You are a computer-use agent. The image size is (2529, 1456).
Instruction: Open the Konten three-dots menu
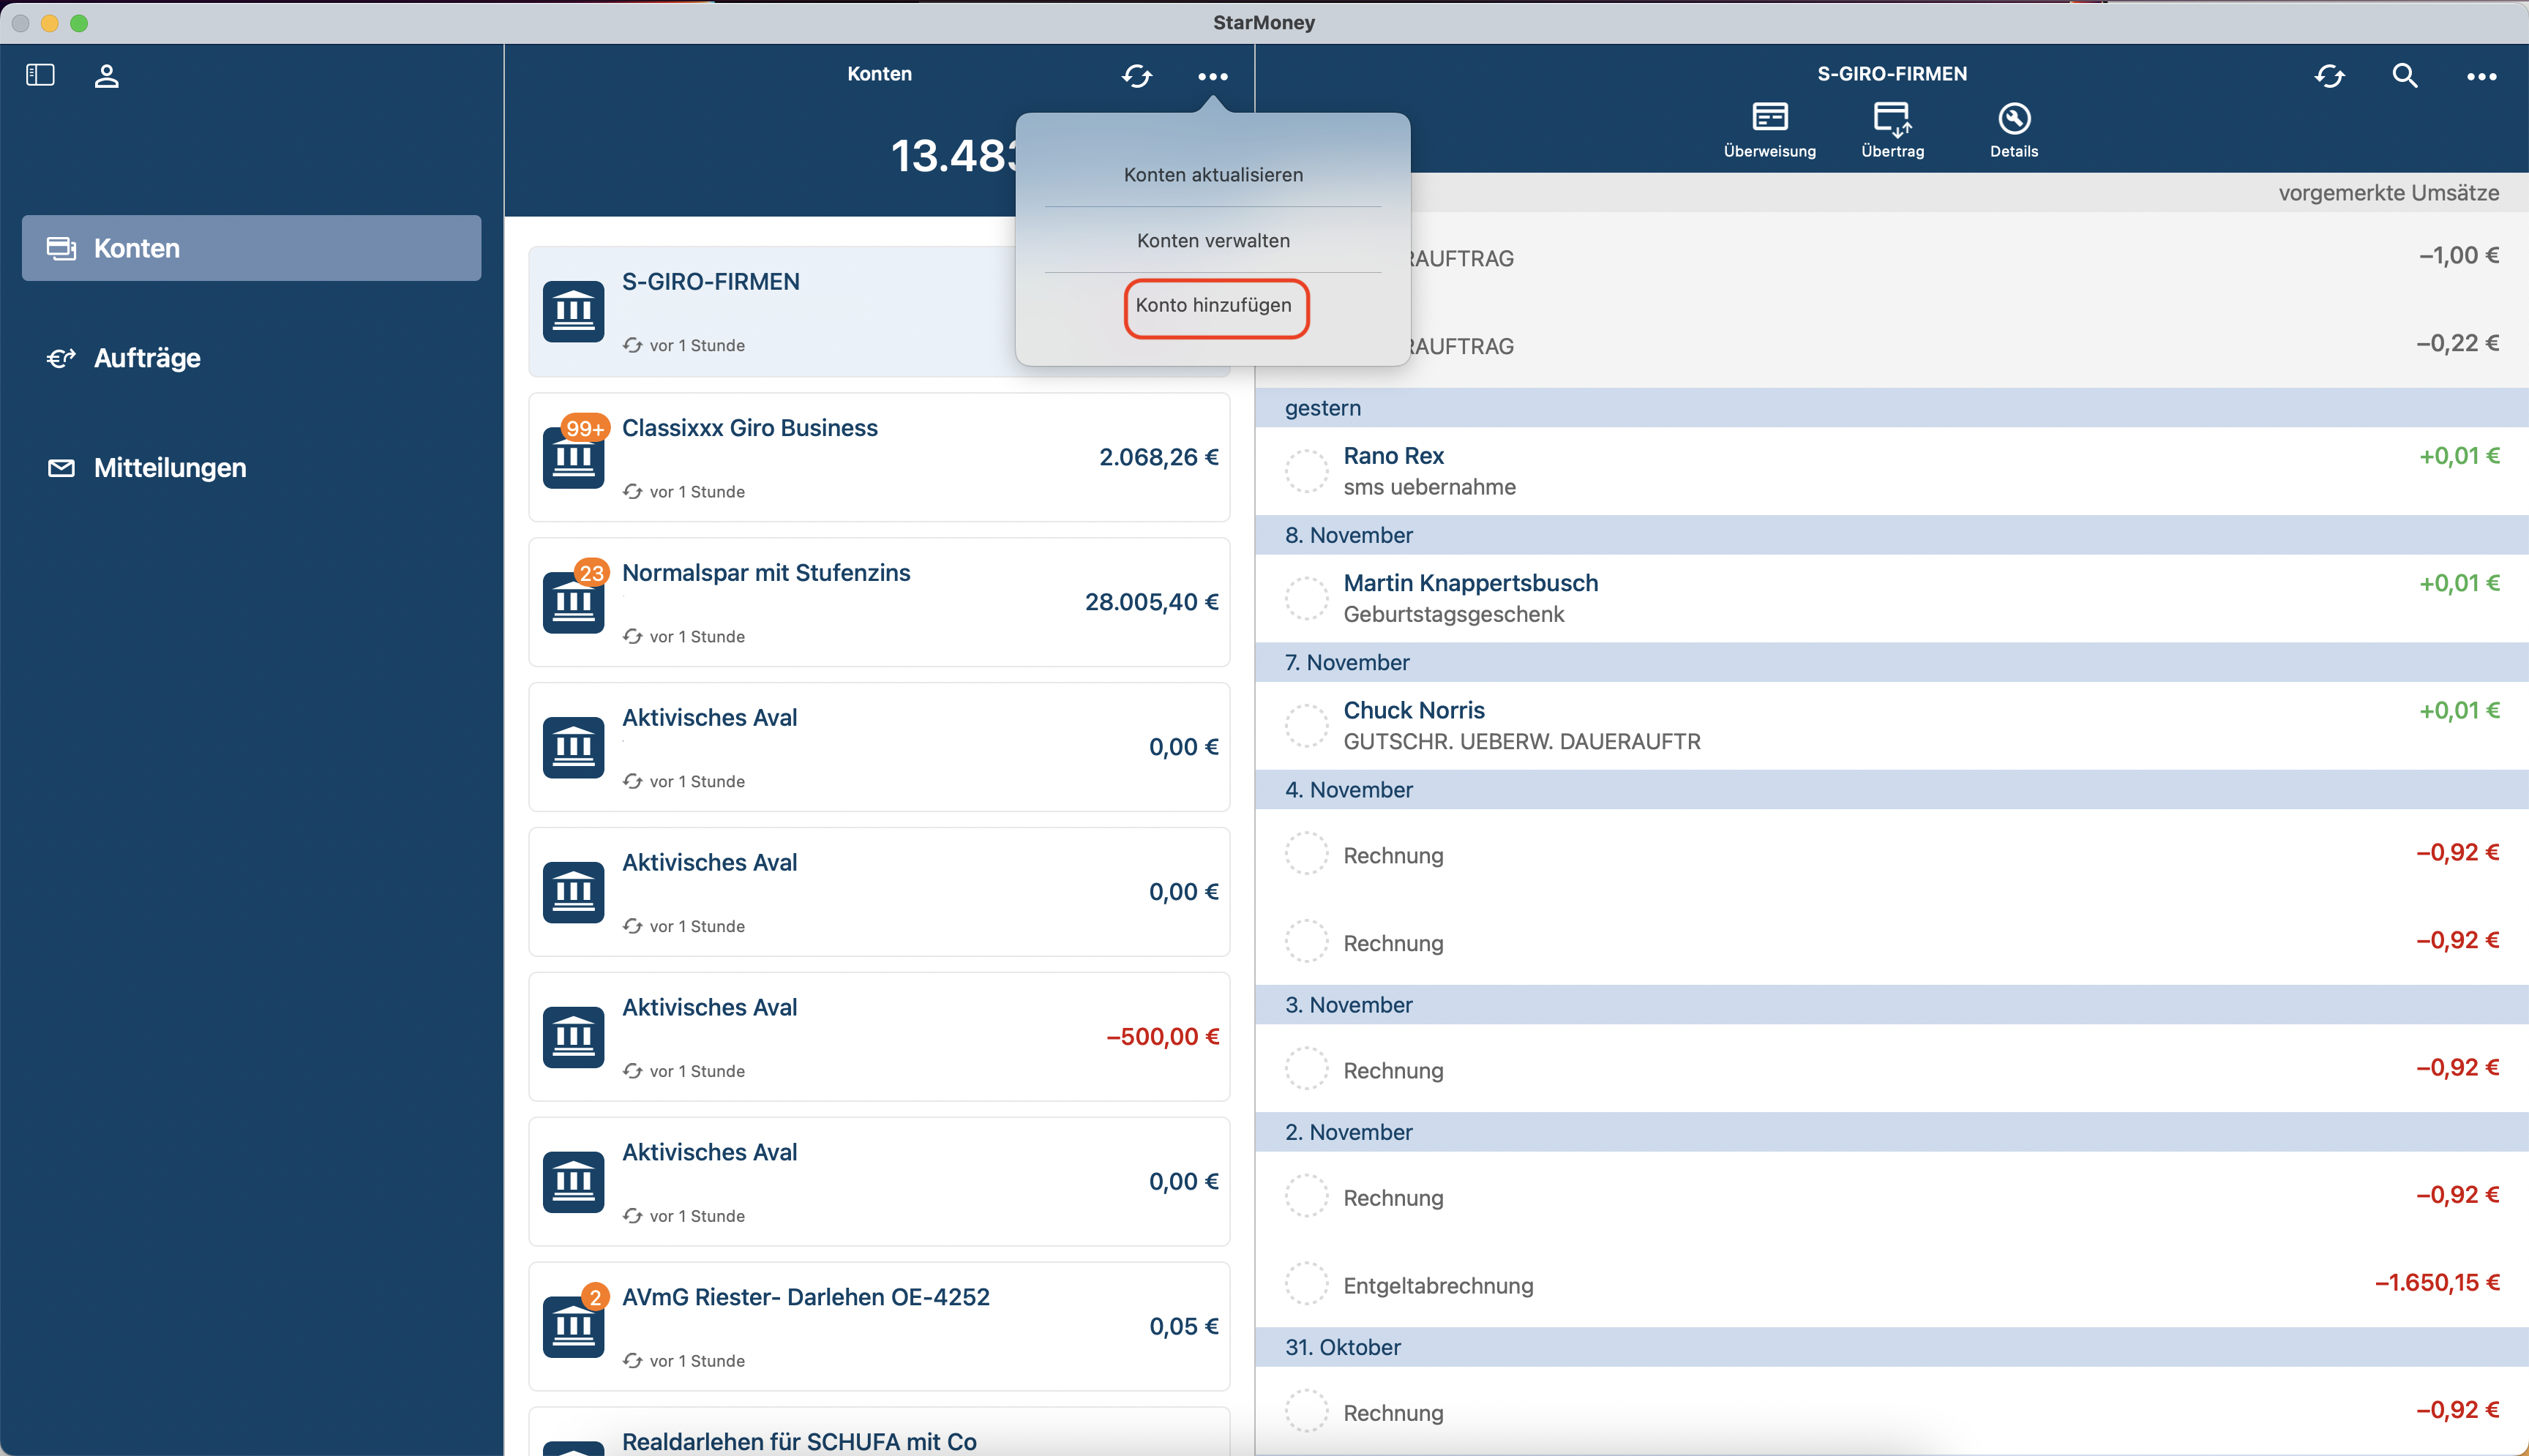point(1213,76)
